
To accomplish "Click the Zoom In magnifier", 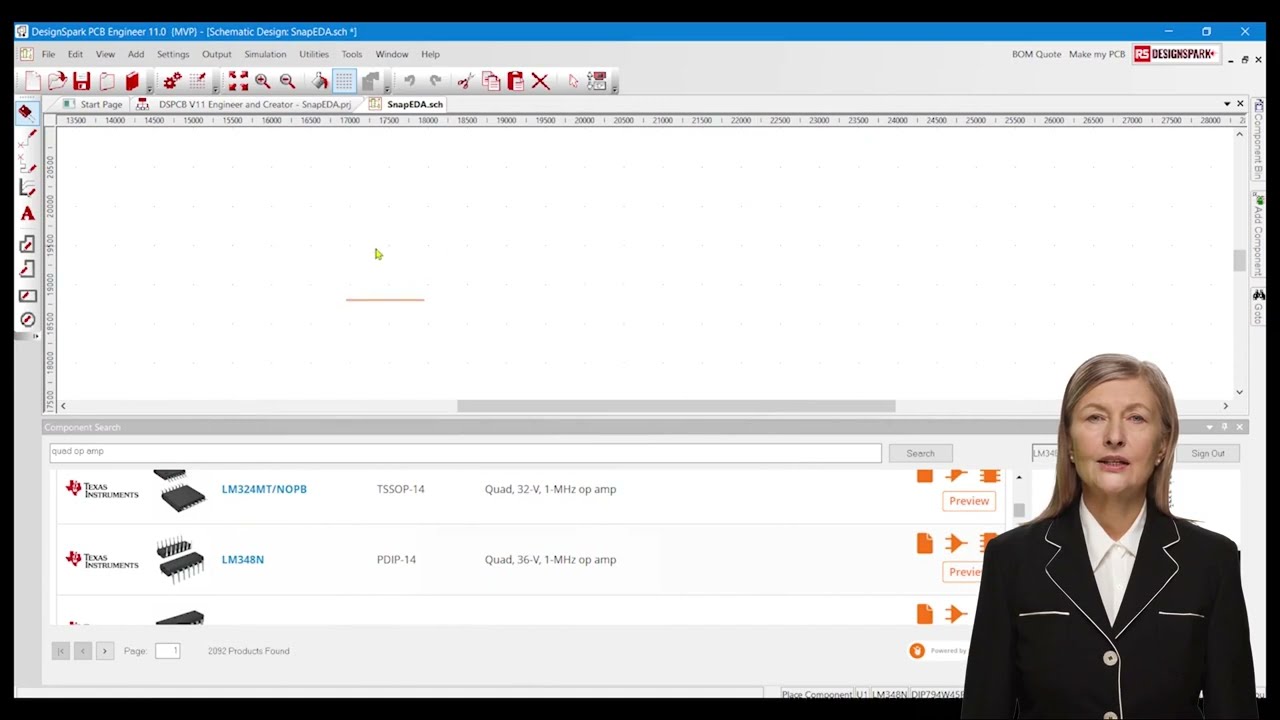I will point(262,81).
